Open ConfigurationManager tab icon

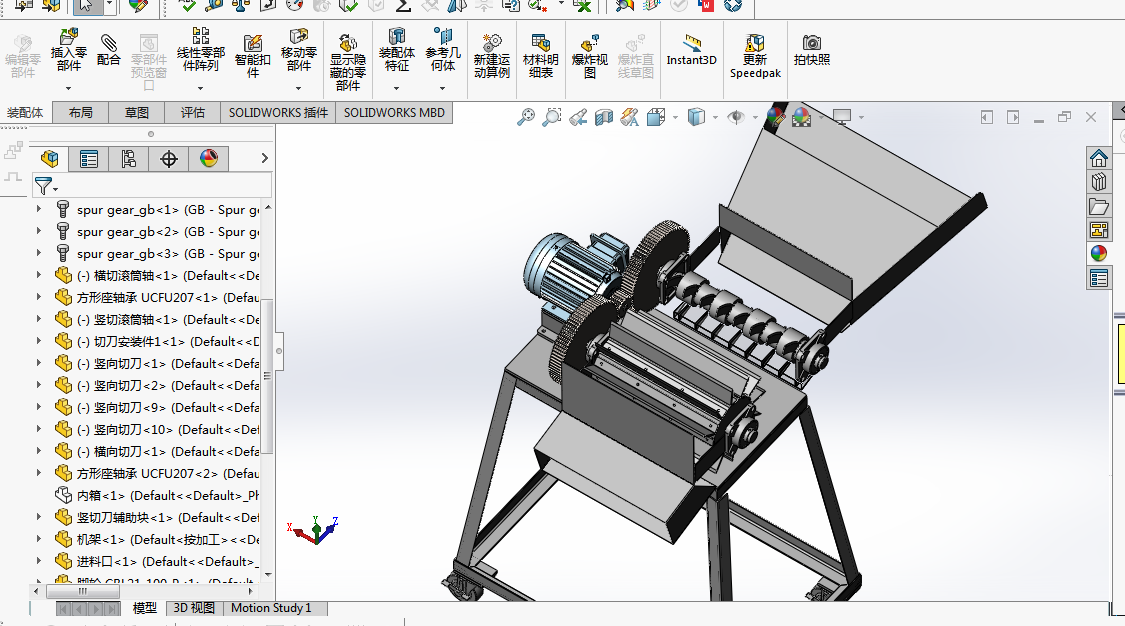point(128,158)
